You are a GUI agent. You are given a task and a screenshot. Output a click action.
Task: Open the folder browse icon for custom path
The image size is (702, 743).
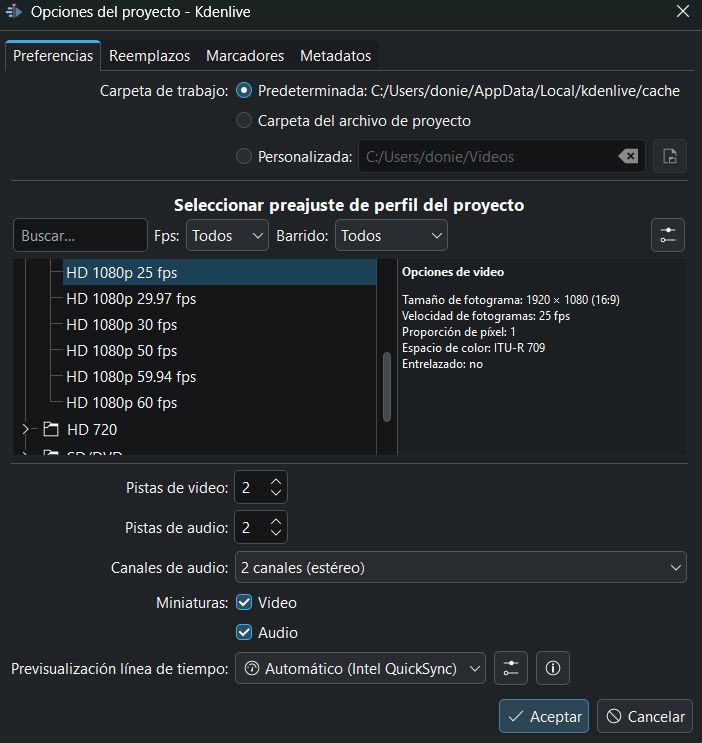pos(669,156)
